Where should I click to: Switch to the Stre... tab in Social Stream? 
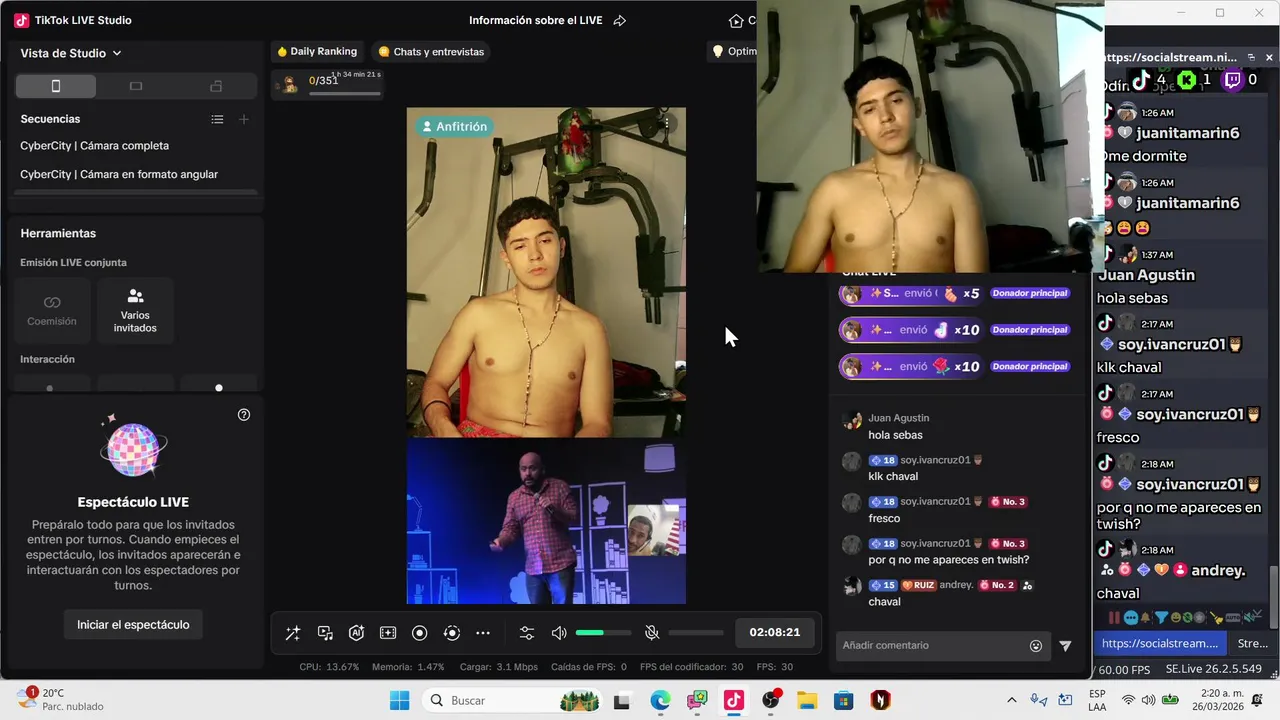[1252, 643]
